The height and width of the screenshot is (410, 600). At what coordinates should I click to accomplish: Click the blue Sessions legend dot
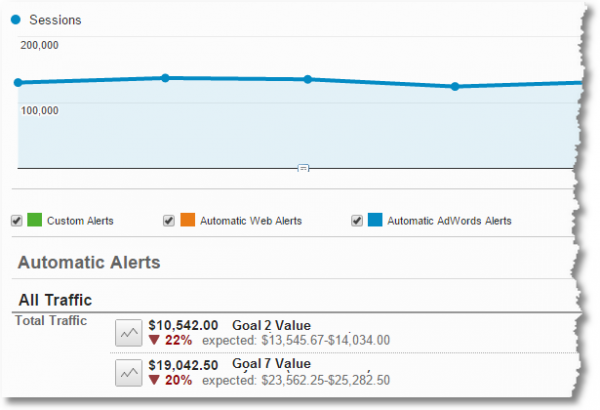point(16,19)
